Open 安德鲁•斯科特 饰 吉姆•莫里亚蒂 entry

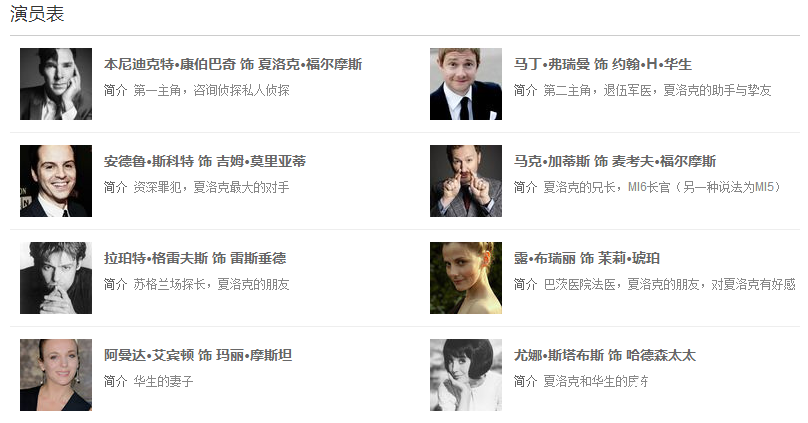tap(205, 161)
